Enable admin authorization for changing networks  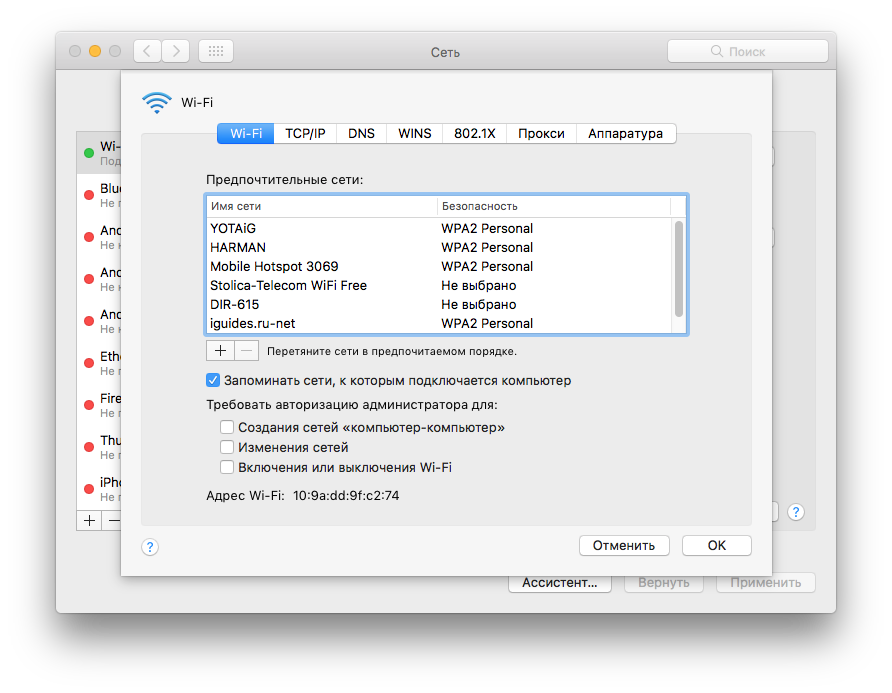(x=227, y=447)
